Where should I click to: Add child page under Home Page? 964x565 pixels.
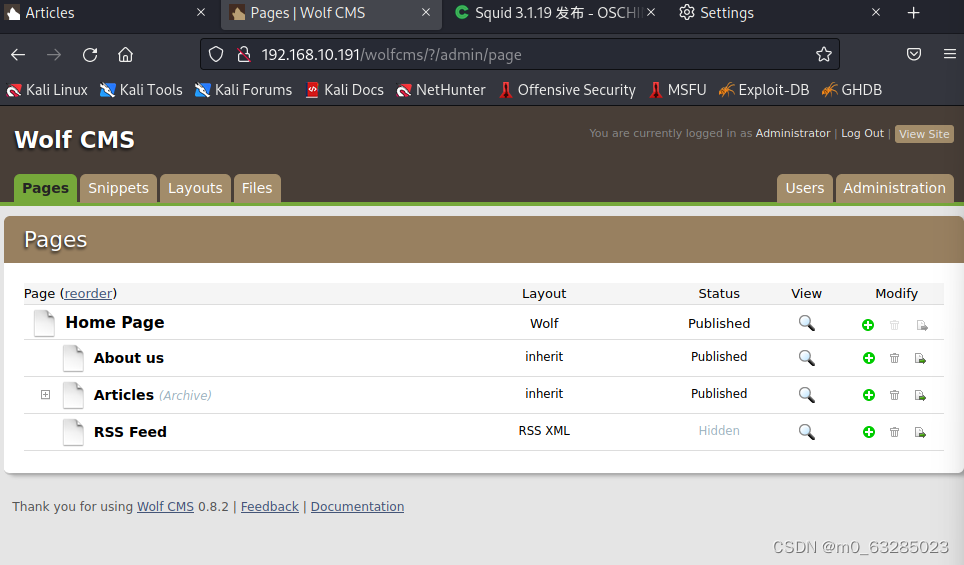tap(868, 325)
